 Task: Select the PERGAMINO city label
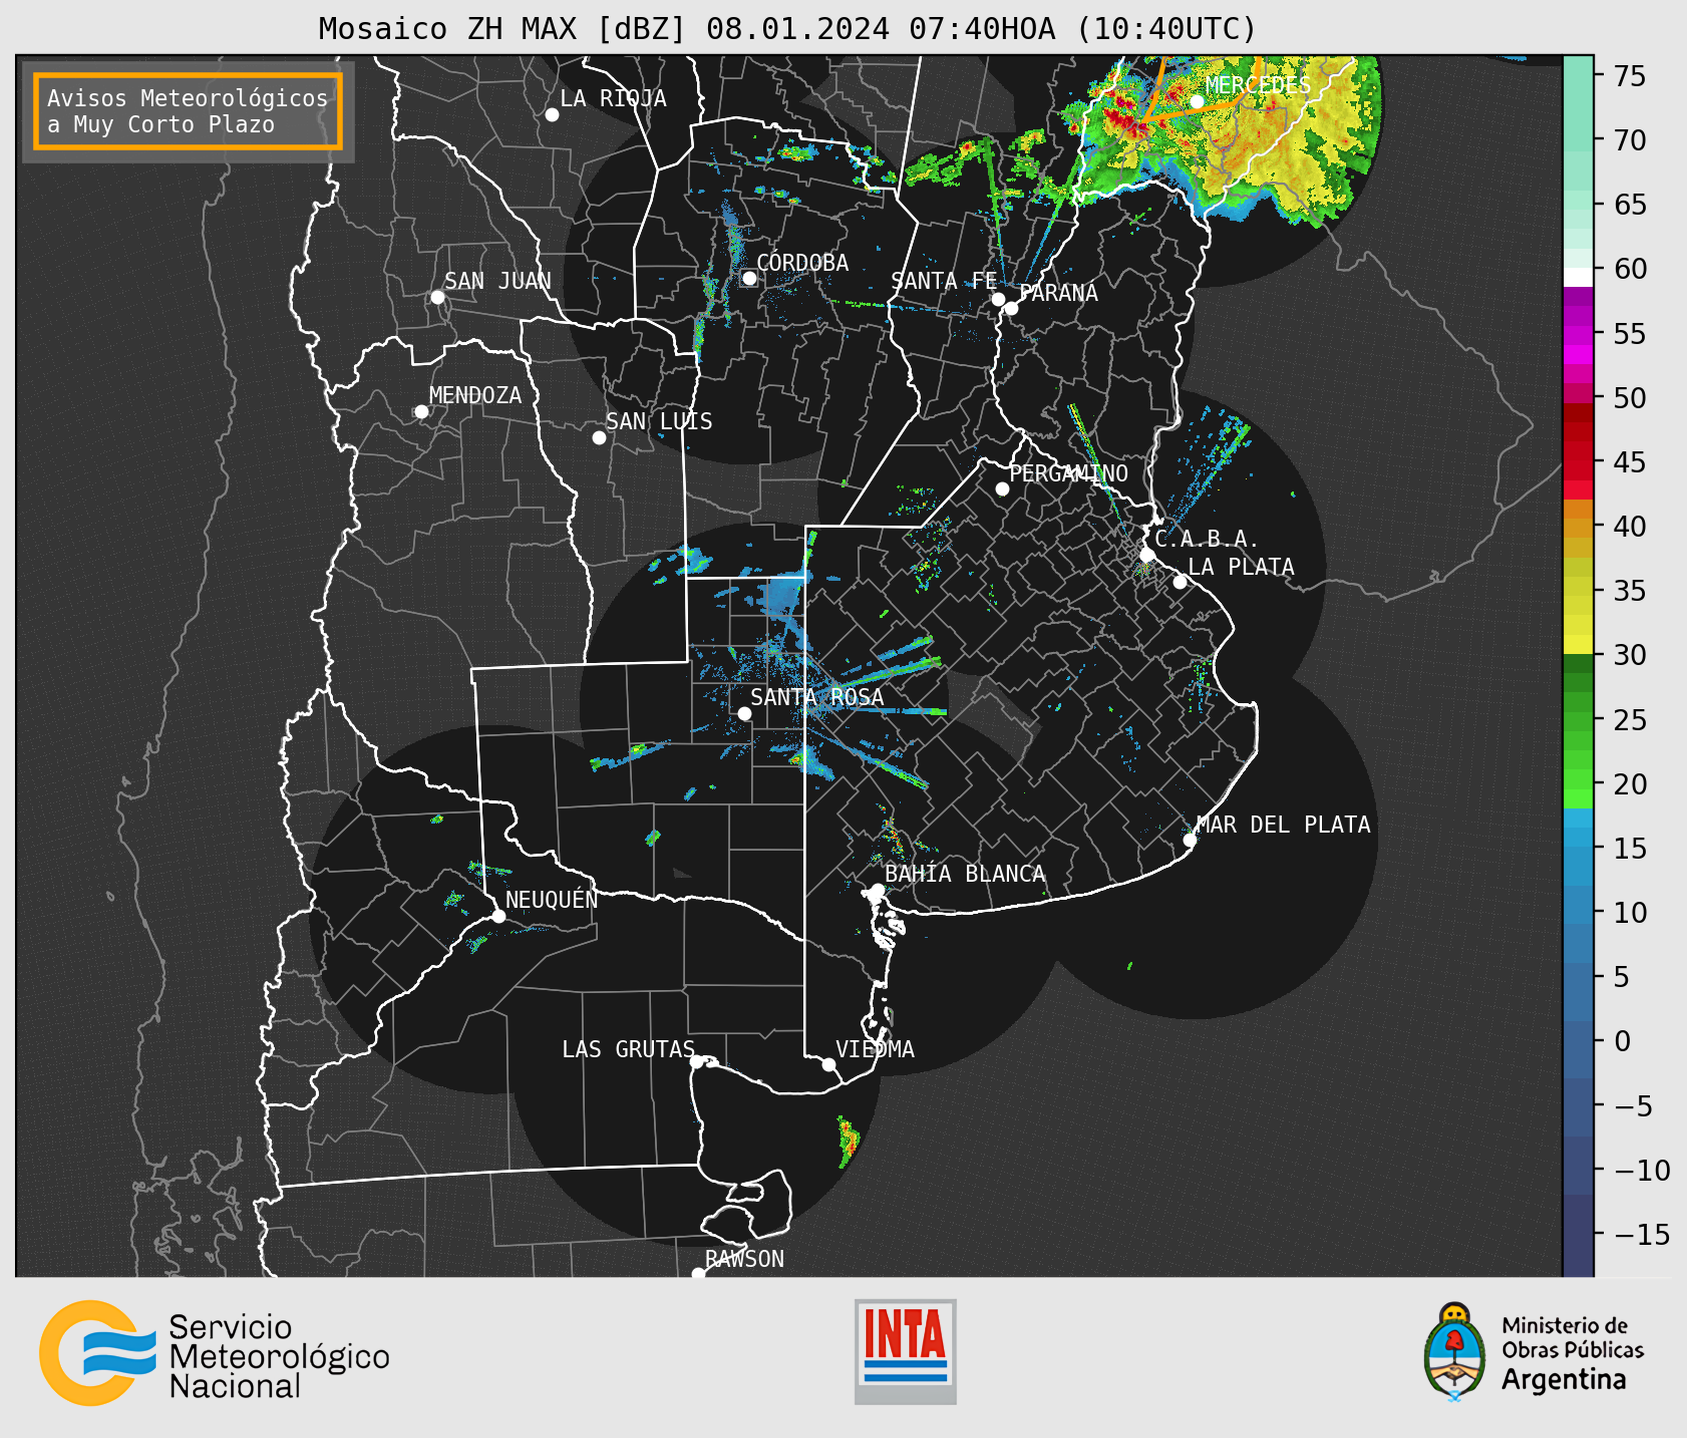point(1069,473)
